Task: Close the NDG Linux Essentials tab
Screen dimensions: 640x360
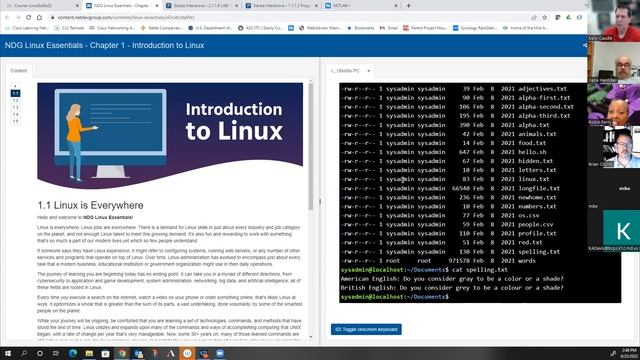Action: point(157,6)
